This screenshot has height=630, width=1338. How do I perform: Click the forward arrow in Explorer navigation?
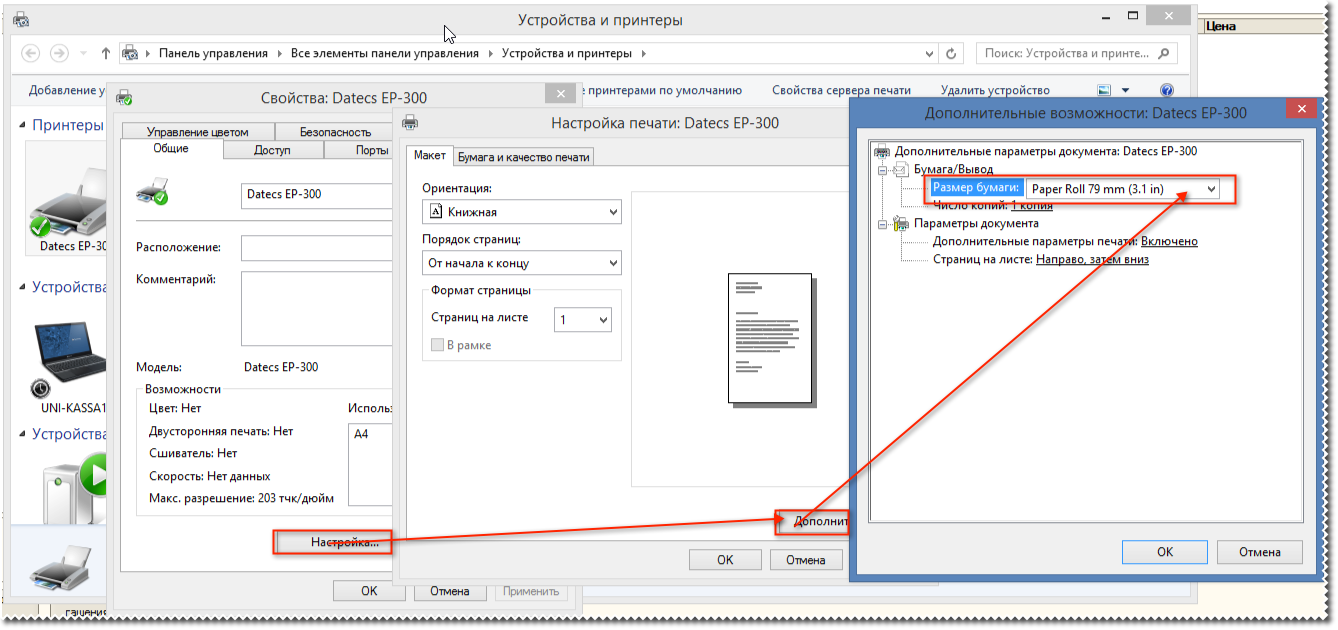click(59, 53)
